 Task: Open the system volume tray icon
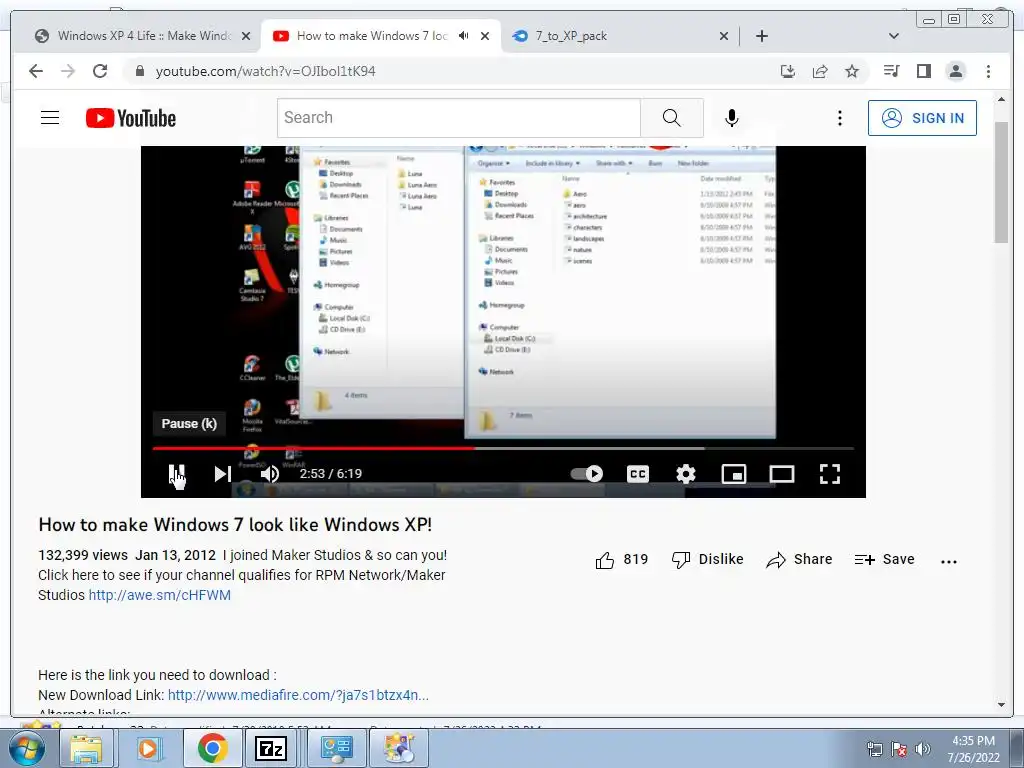point(923,749)
